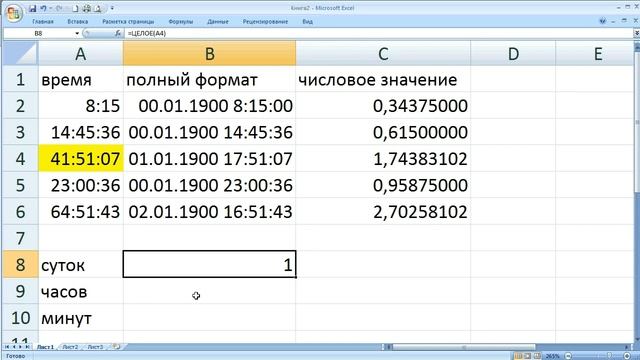Click the Undo arrow icon
The image size is (640, 360).
[43, 8]
